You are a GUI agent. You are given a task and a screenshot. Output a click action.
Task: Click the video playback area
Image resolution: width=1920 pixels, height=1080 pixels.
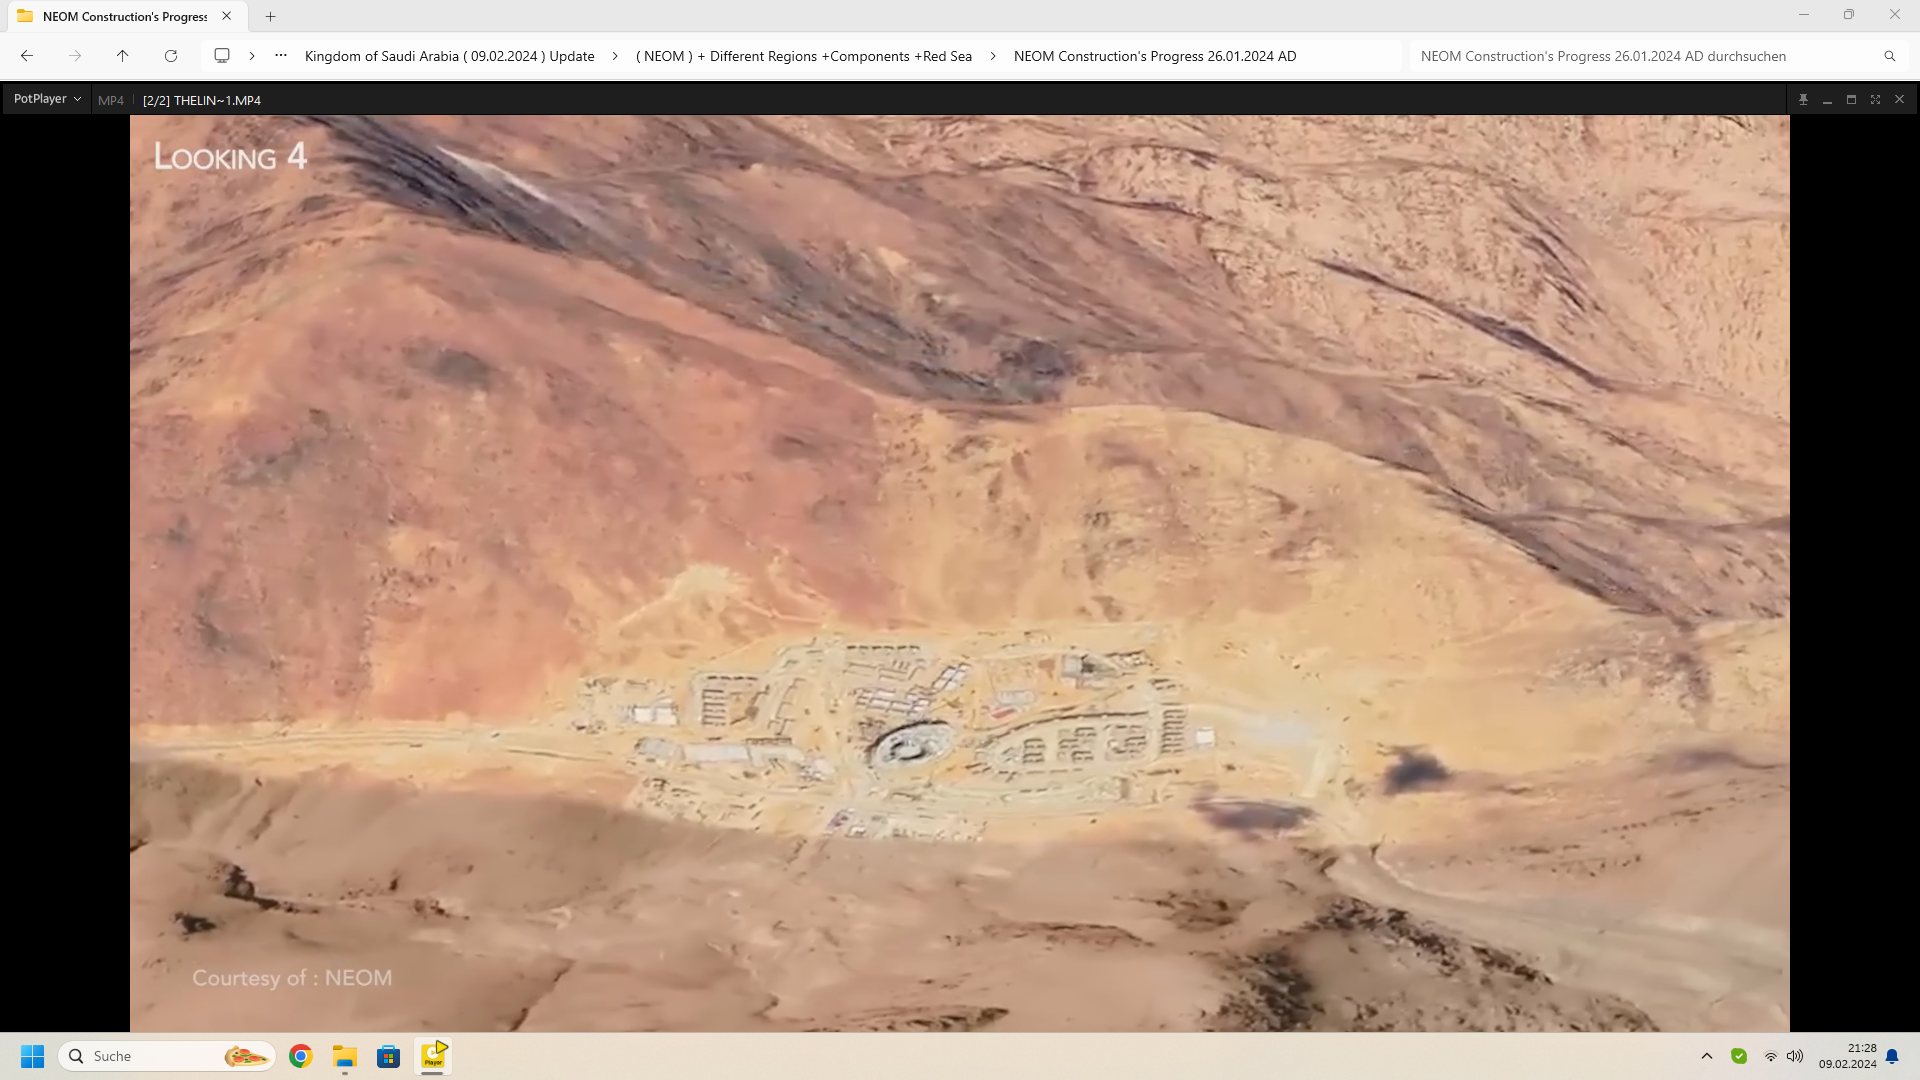point(959,573)
